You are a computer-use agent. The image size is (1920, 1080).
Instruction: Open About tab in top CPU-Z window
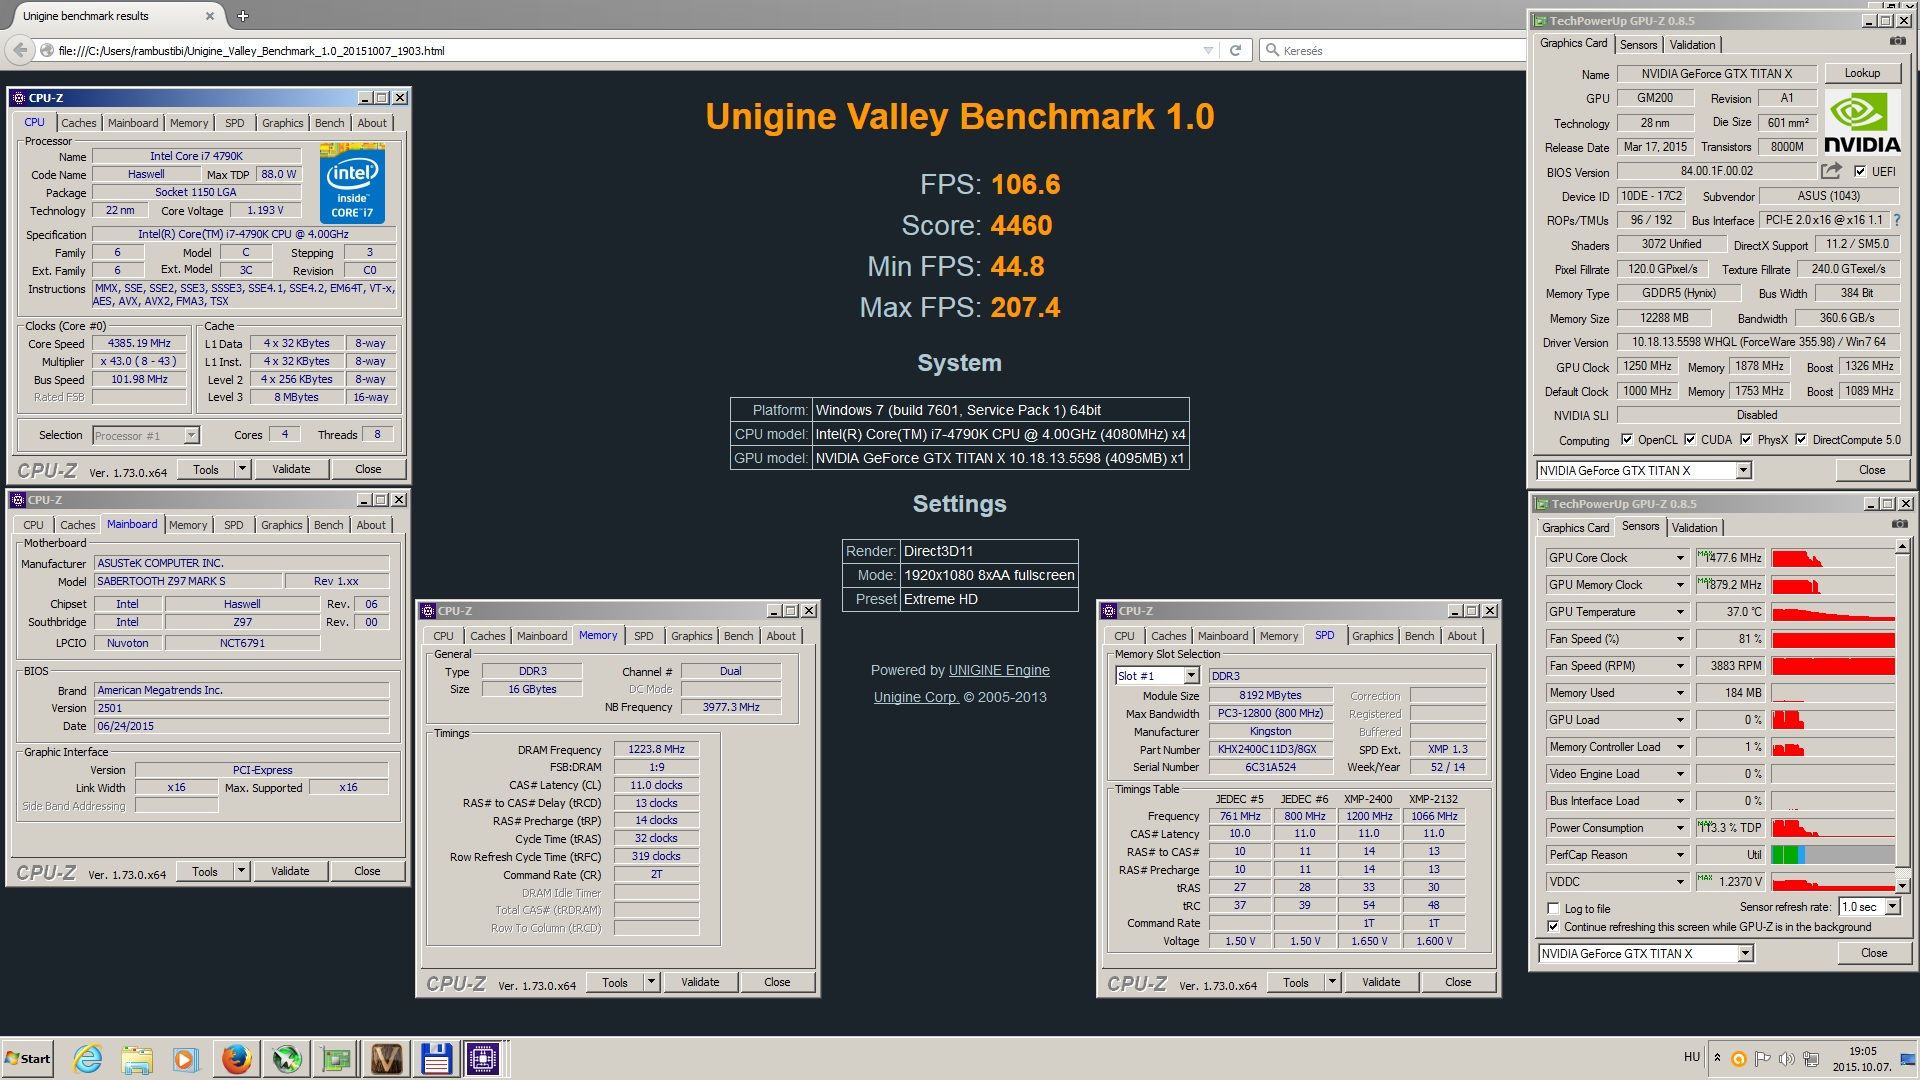[x=372, y=123]
